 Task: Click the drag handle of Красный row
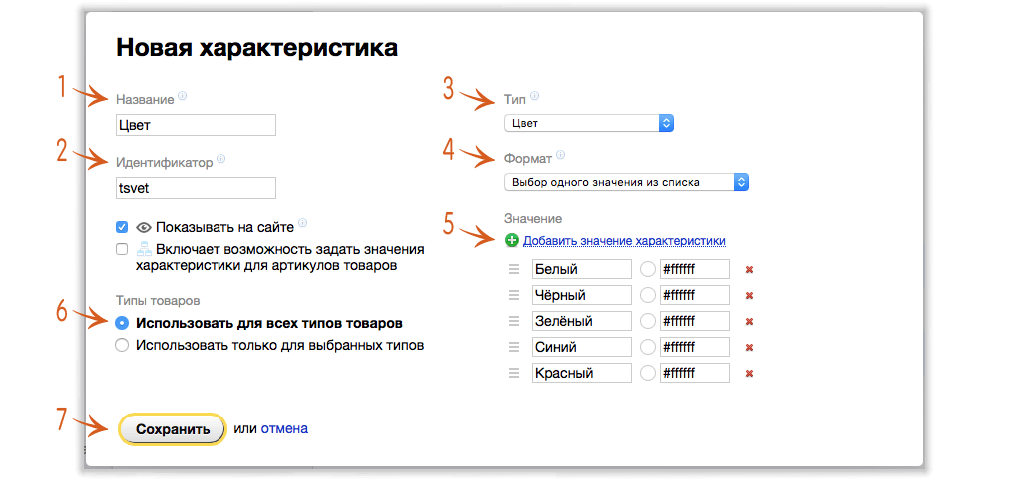(x=513, y=373)
